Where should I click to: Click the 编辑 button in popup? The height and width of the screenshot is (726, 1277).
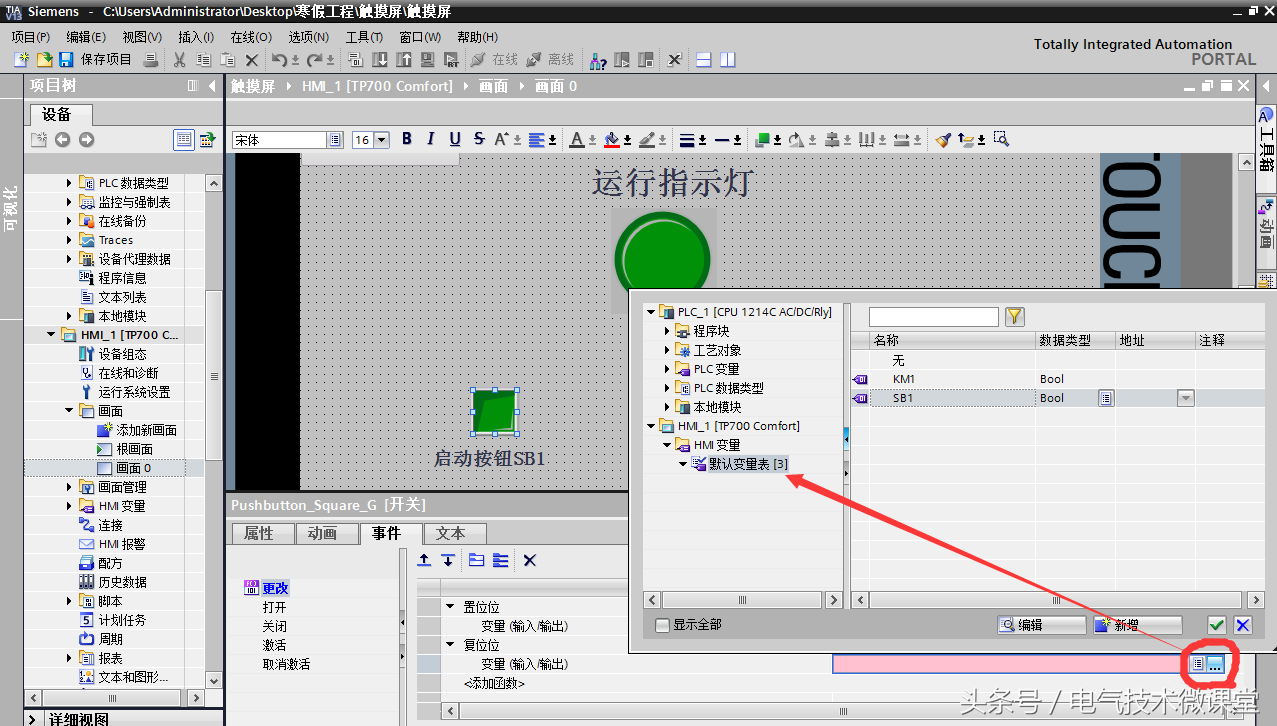pyautogui.click(x=1041, y=625)
